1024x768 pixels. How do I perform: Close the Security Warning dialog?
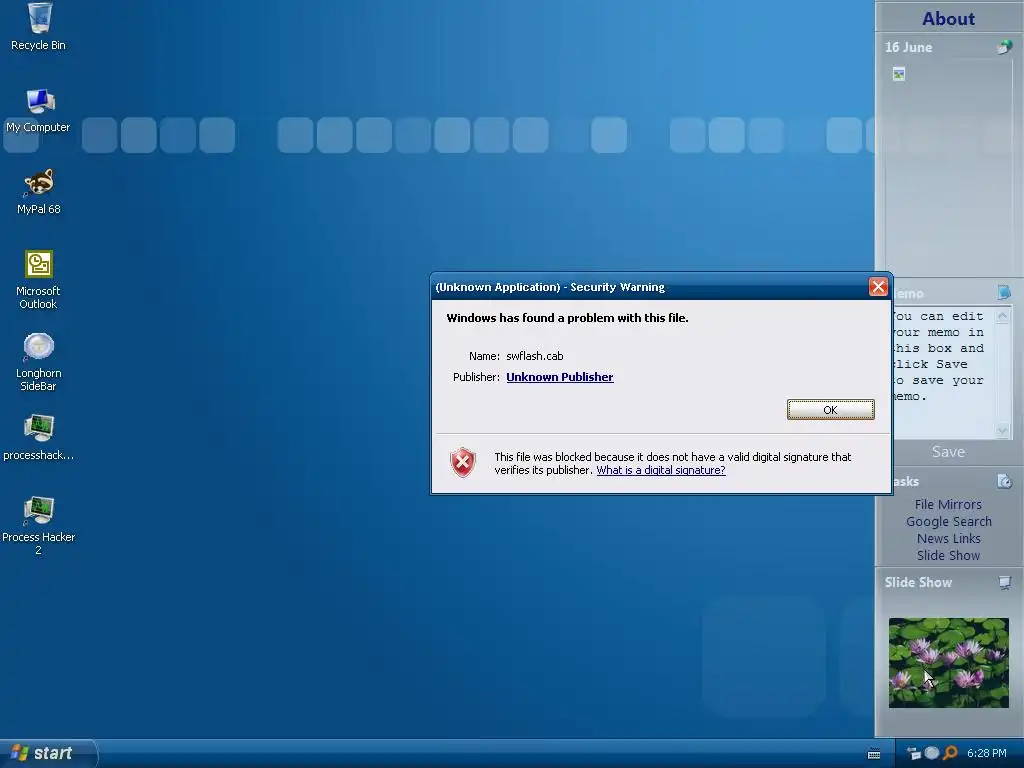coord(878,287)
